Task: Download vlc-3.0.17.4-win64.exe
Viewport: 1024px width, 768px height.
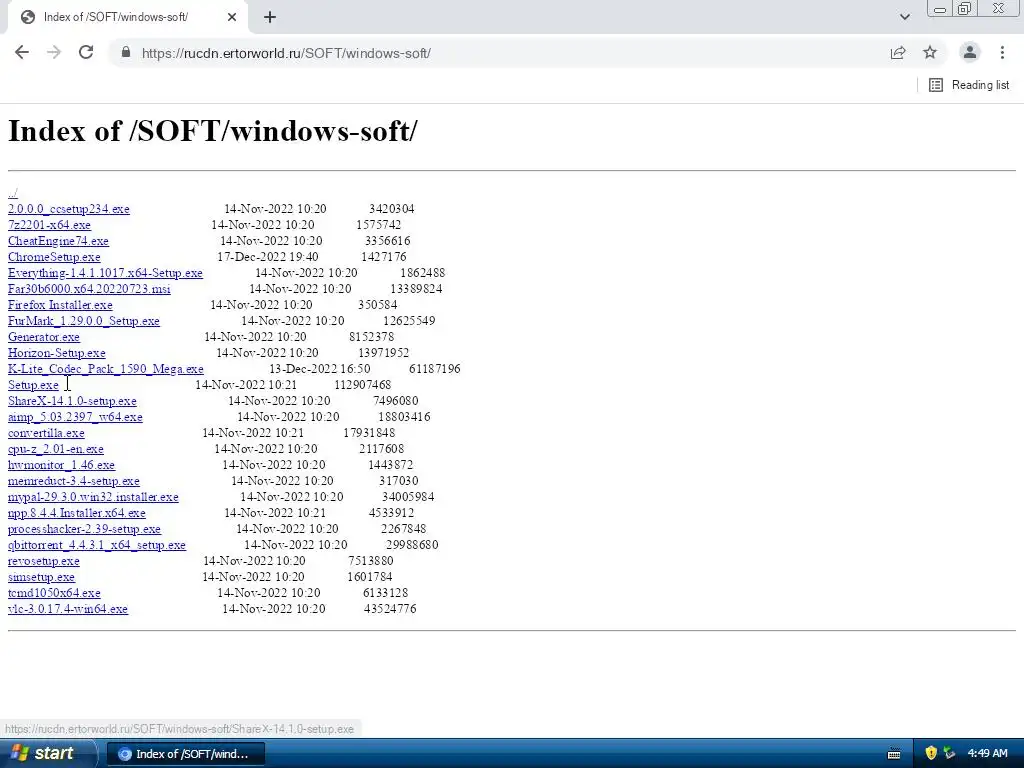Action: click(68, 609)
